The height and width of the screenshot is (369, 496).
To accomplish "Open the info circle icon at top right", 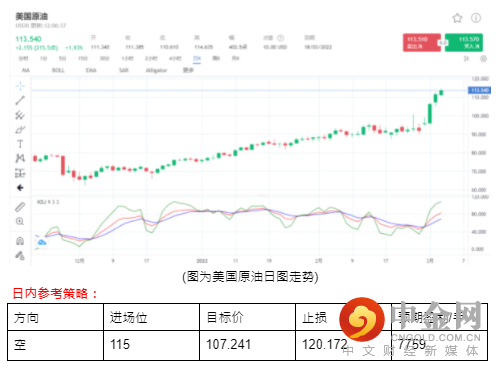I will pos(476,18).
